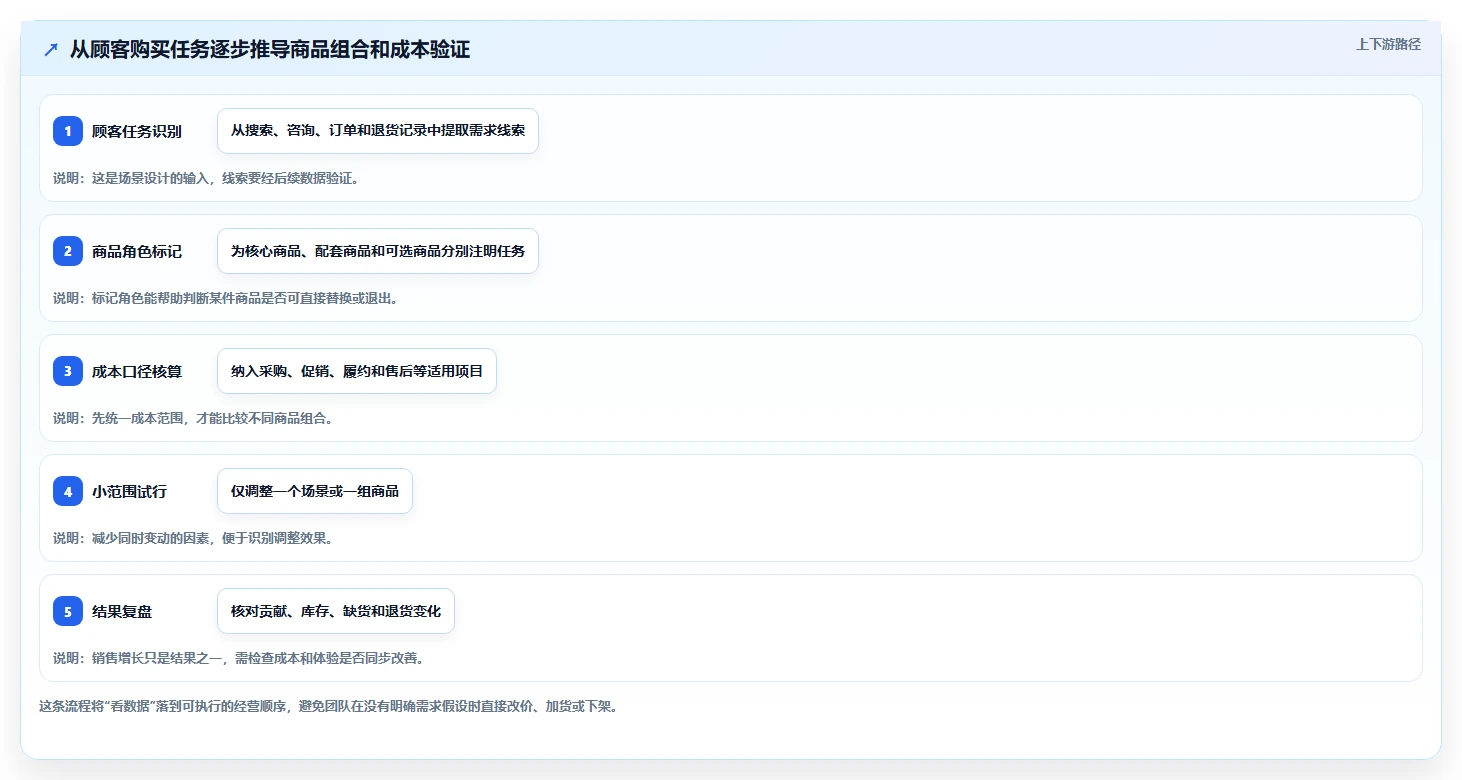Select the 小范围试行 step title

pos(129,491)
